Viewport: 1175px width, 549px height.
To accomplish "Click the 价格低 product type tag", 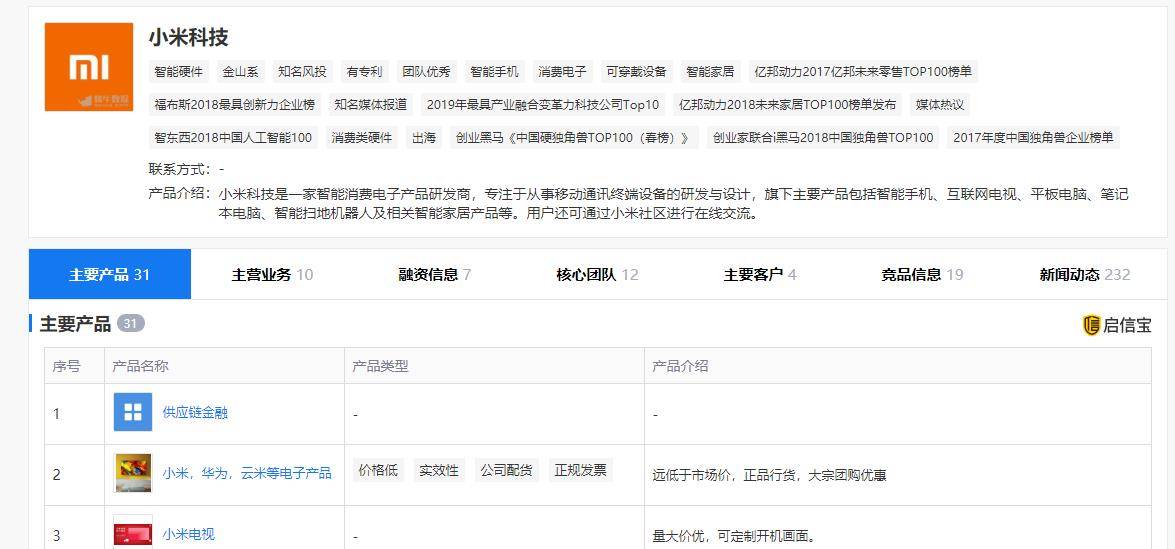I will (378, 470).
